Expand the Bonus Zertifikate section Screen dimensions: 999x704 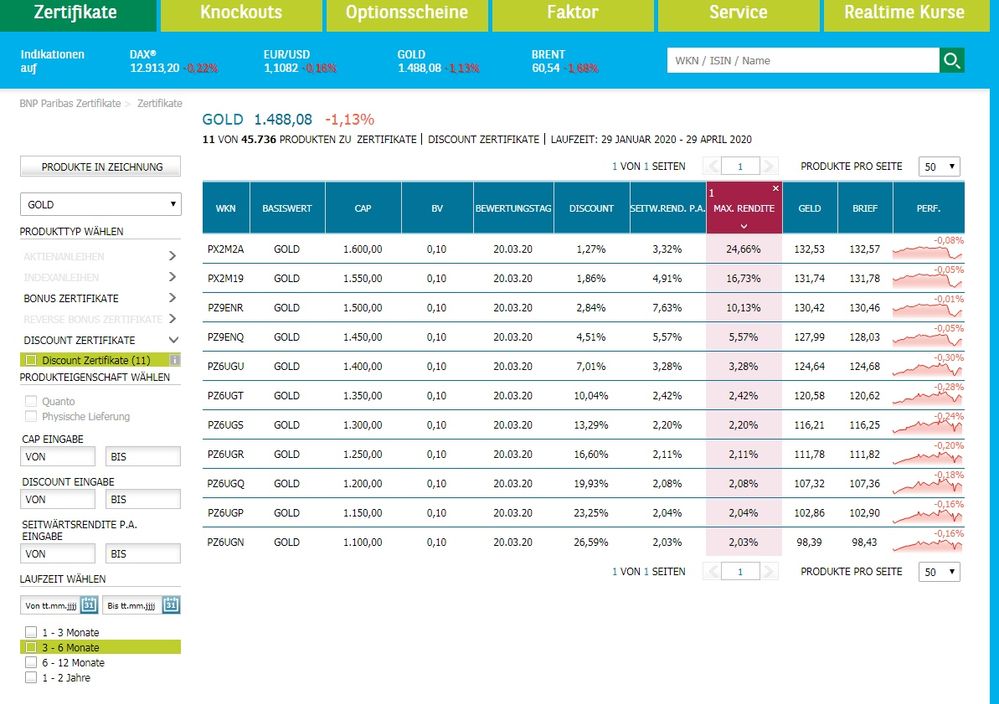[172, 298]
